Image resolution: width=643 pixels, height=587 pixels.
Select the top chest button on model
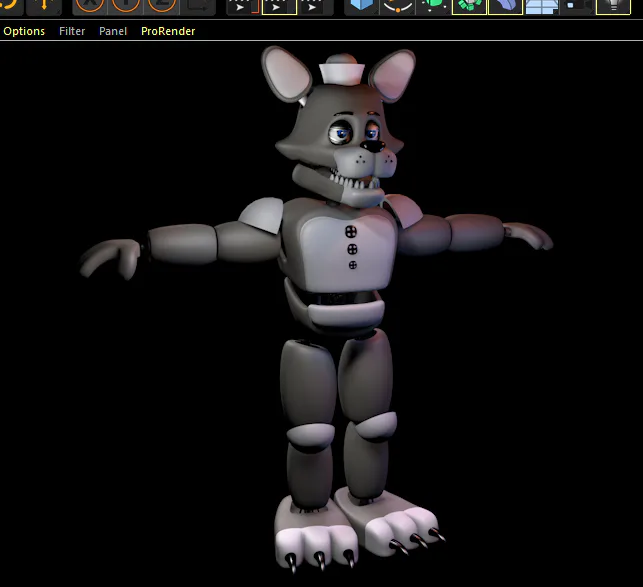(x=351, y=232)
